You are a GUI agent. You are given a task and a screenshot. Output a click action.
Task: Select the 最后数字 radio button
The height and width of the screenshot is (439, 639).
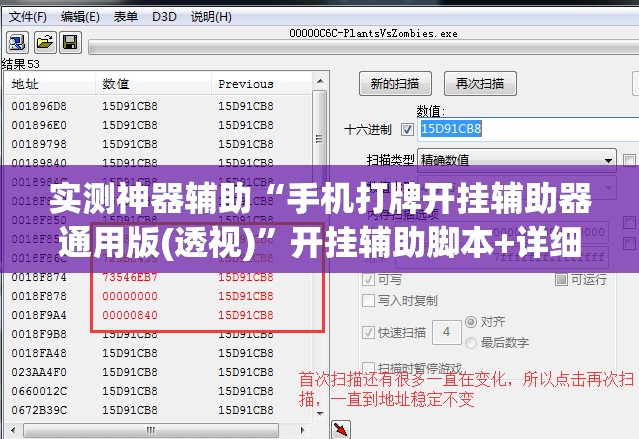pos(471,342)
